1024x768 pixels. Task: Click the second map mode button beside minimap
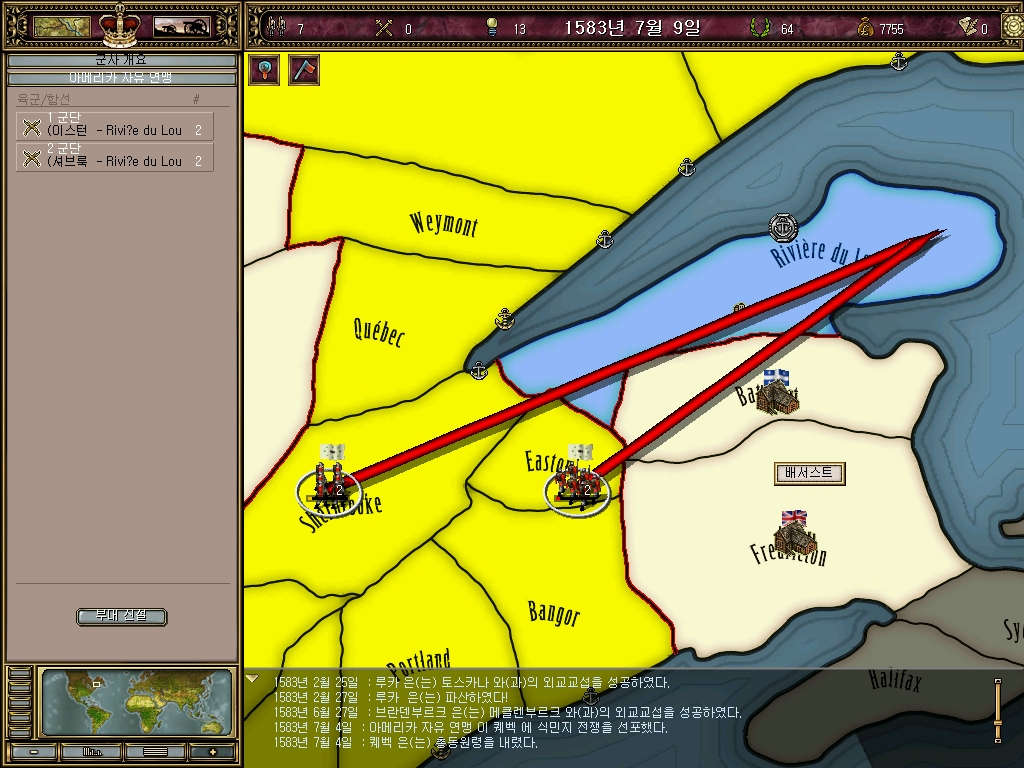click(x=19, y=686)
